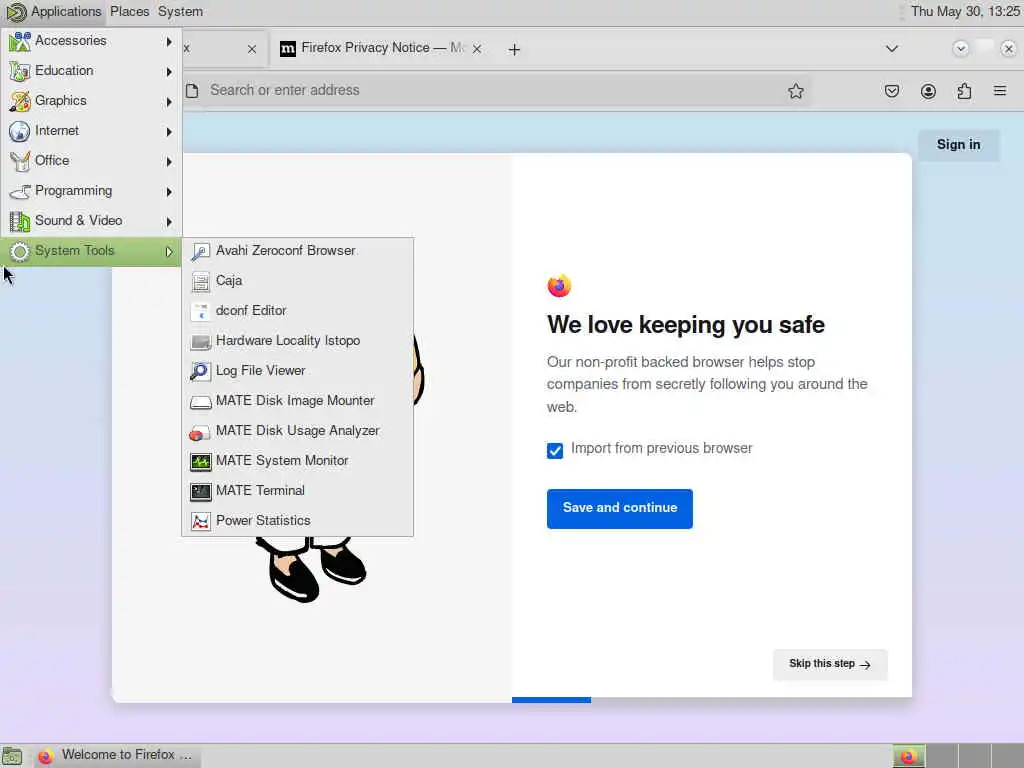
Task: Open the list all tabs dropdown
Action: click(x=891, y=49)
